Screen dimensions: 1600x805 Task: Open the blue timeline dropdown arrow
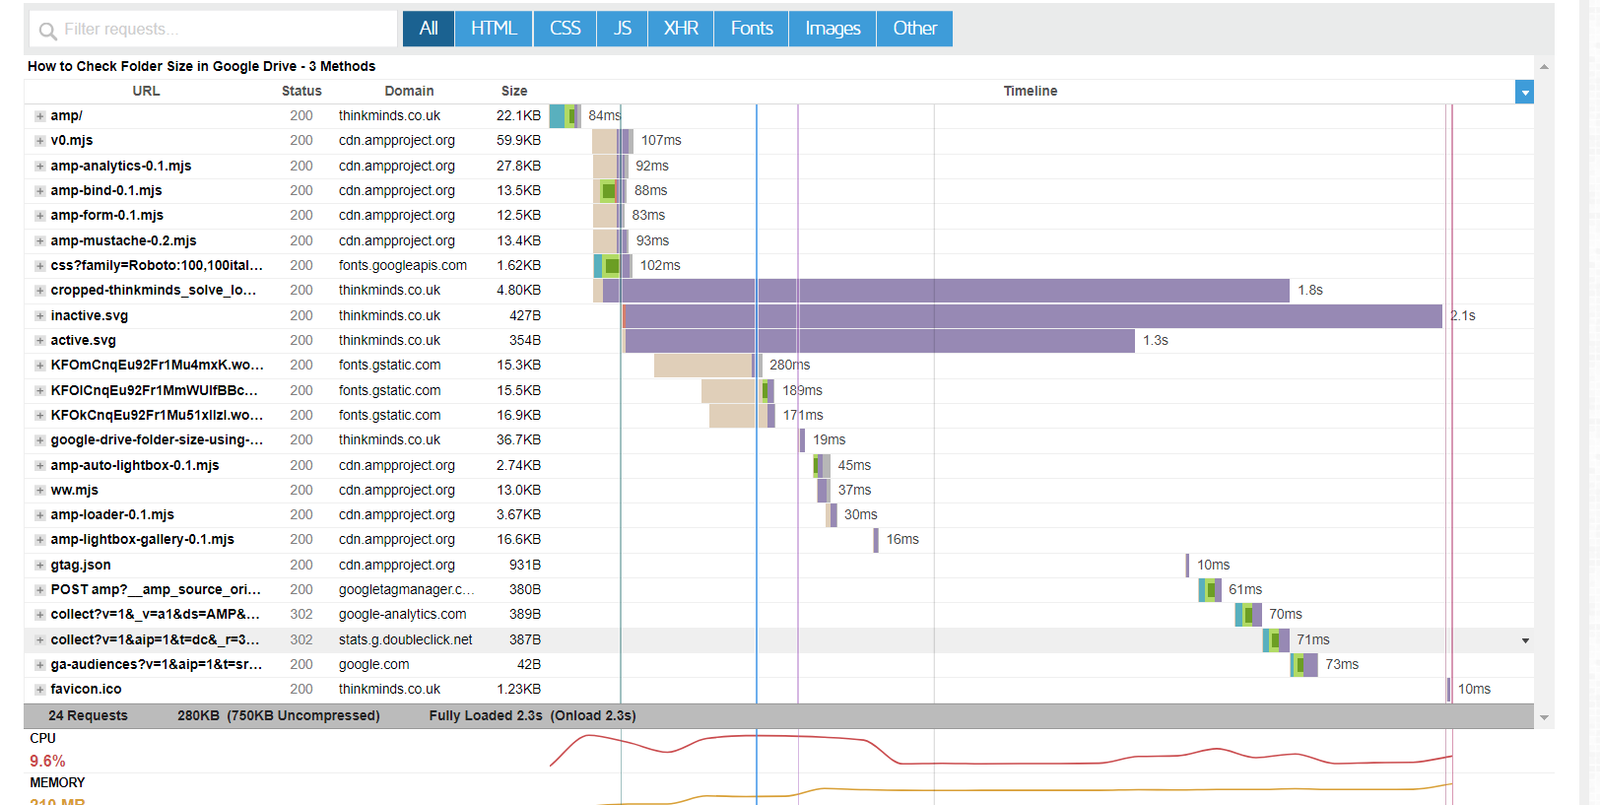point(1525,92)
